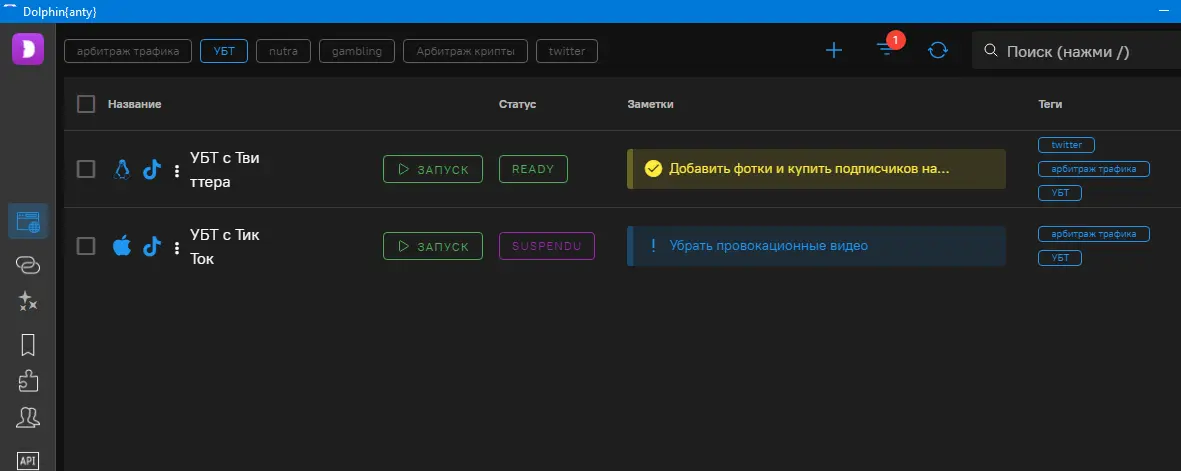
Task: Click TikTok icon of УБТ с Тик Ток
Action: (152, 246)
